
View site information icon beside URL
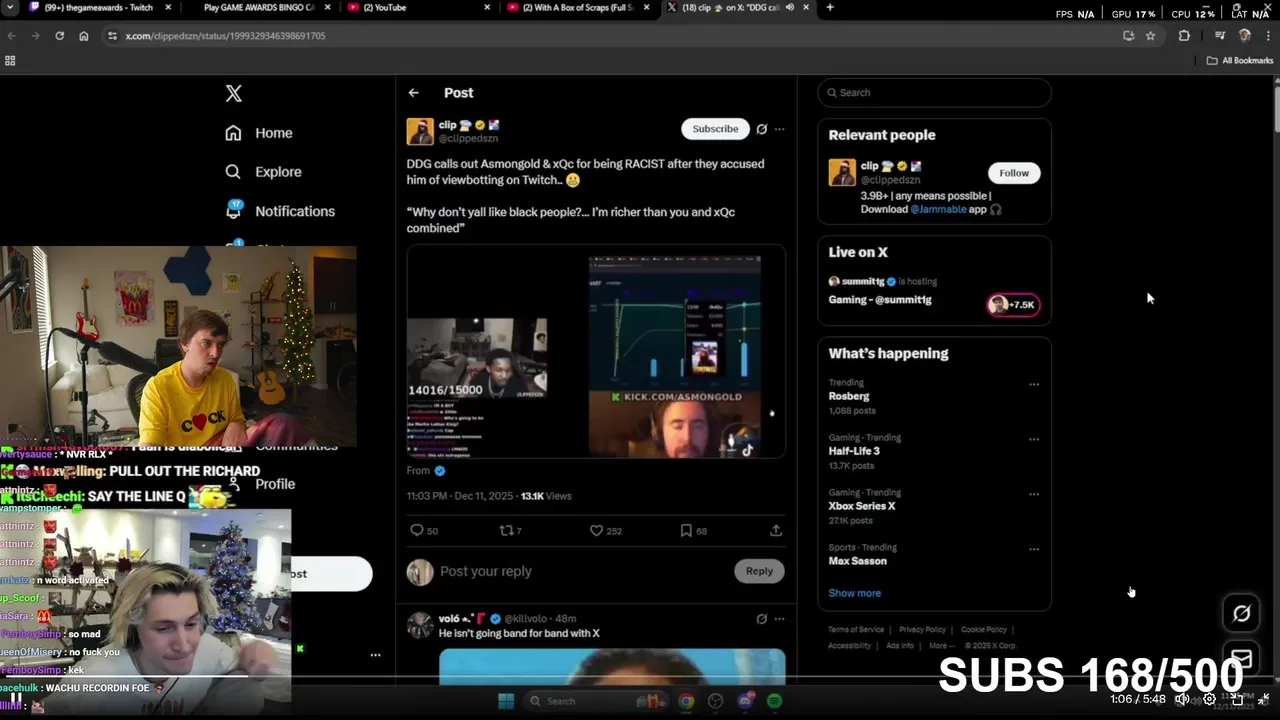(113, 35)
